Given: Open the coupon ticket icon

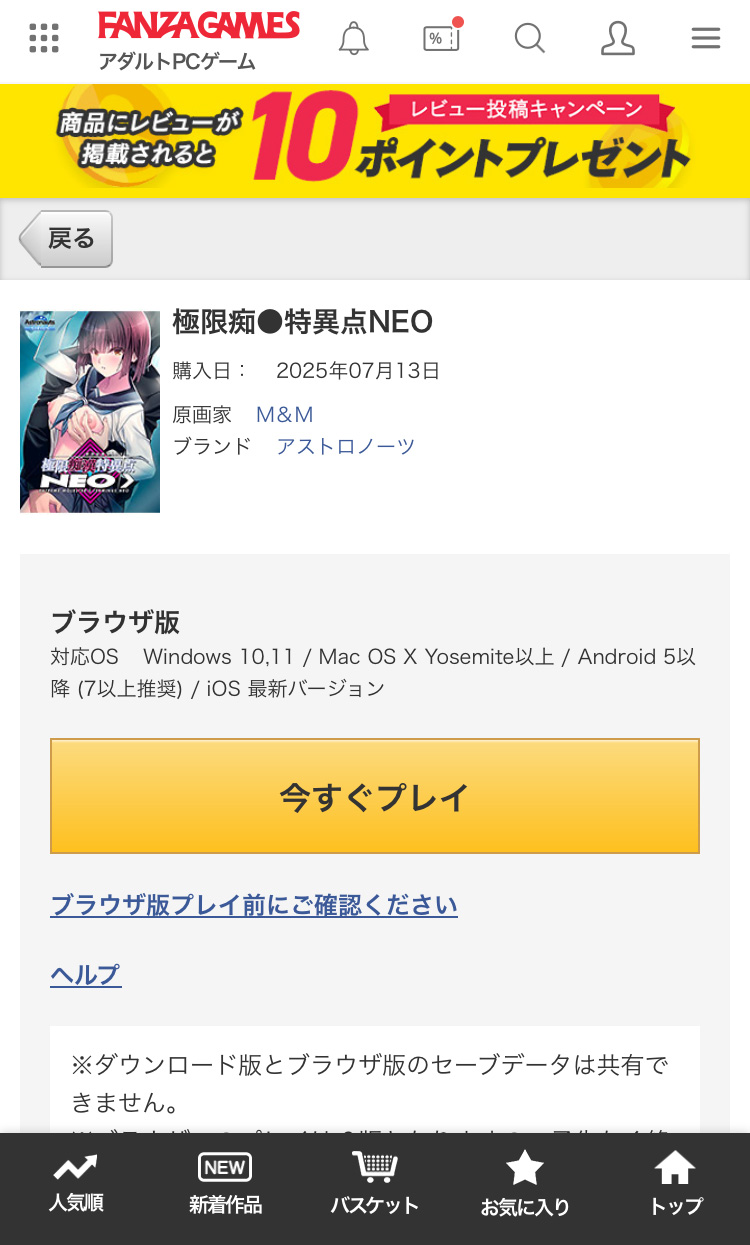Looking at the screenshot, I should [441, 38].
